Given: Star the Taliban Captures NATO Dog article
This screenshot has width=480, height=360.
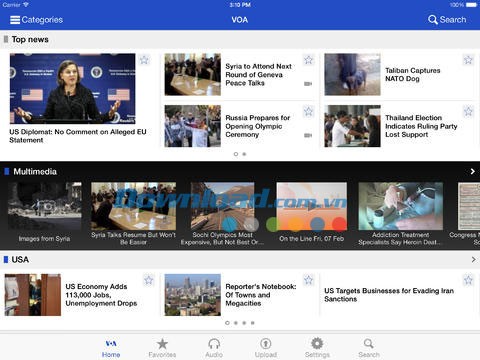Looking at the screenshot, I should 468,60.
